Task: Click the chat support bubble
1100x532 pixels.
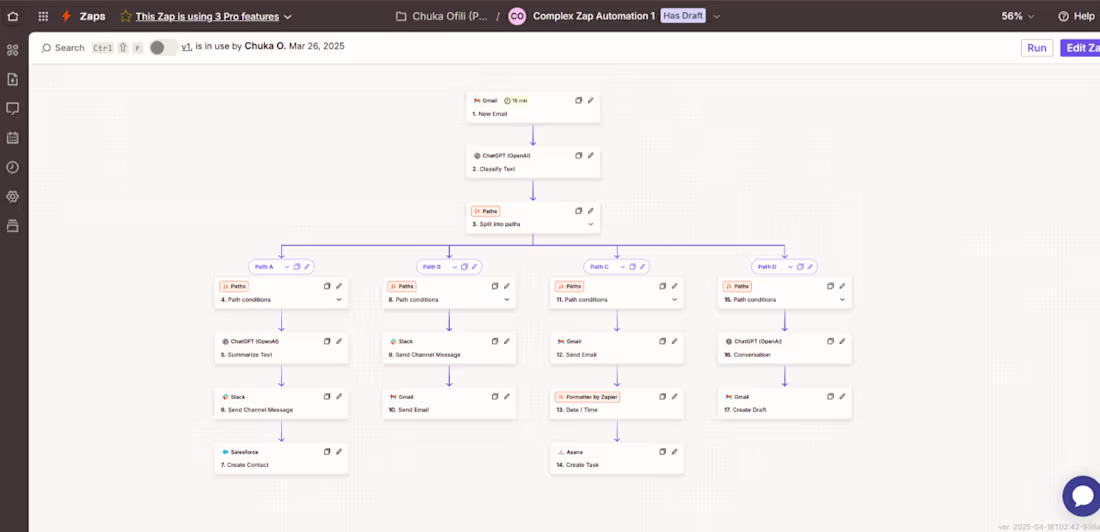Action: [x=1082, y=496]
